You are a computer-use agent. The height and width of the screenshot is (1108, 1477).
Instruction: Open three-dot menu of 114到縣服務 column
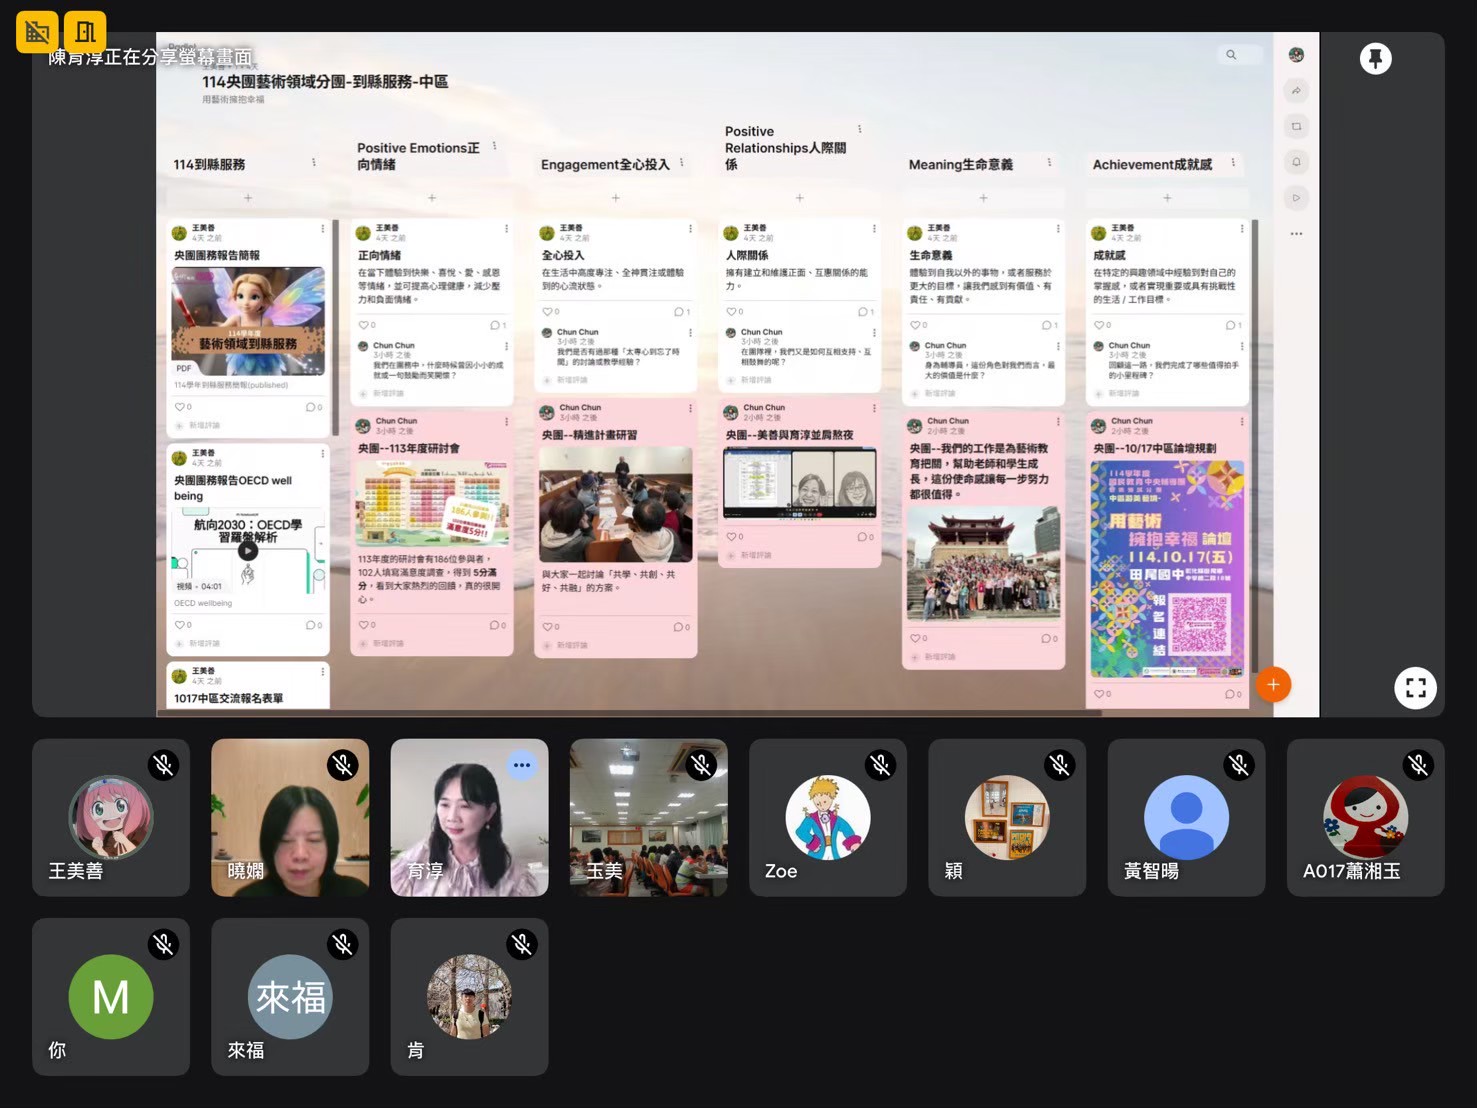(314, 163)
